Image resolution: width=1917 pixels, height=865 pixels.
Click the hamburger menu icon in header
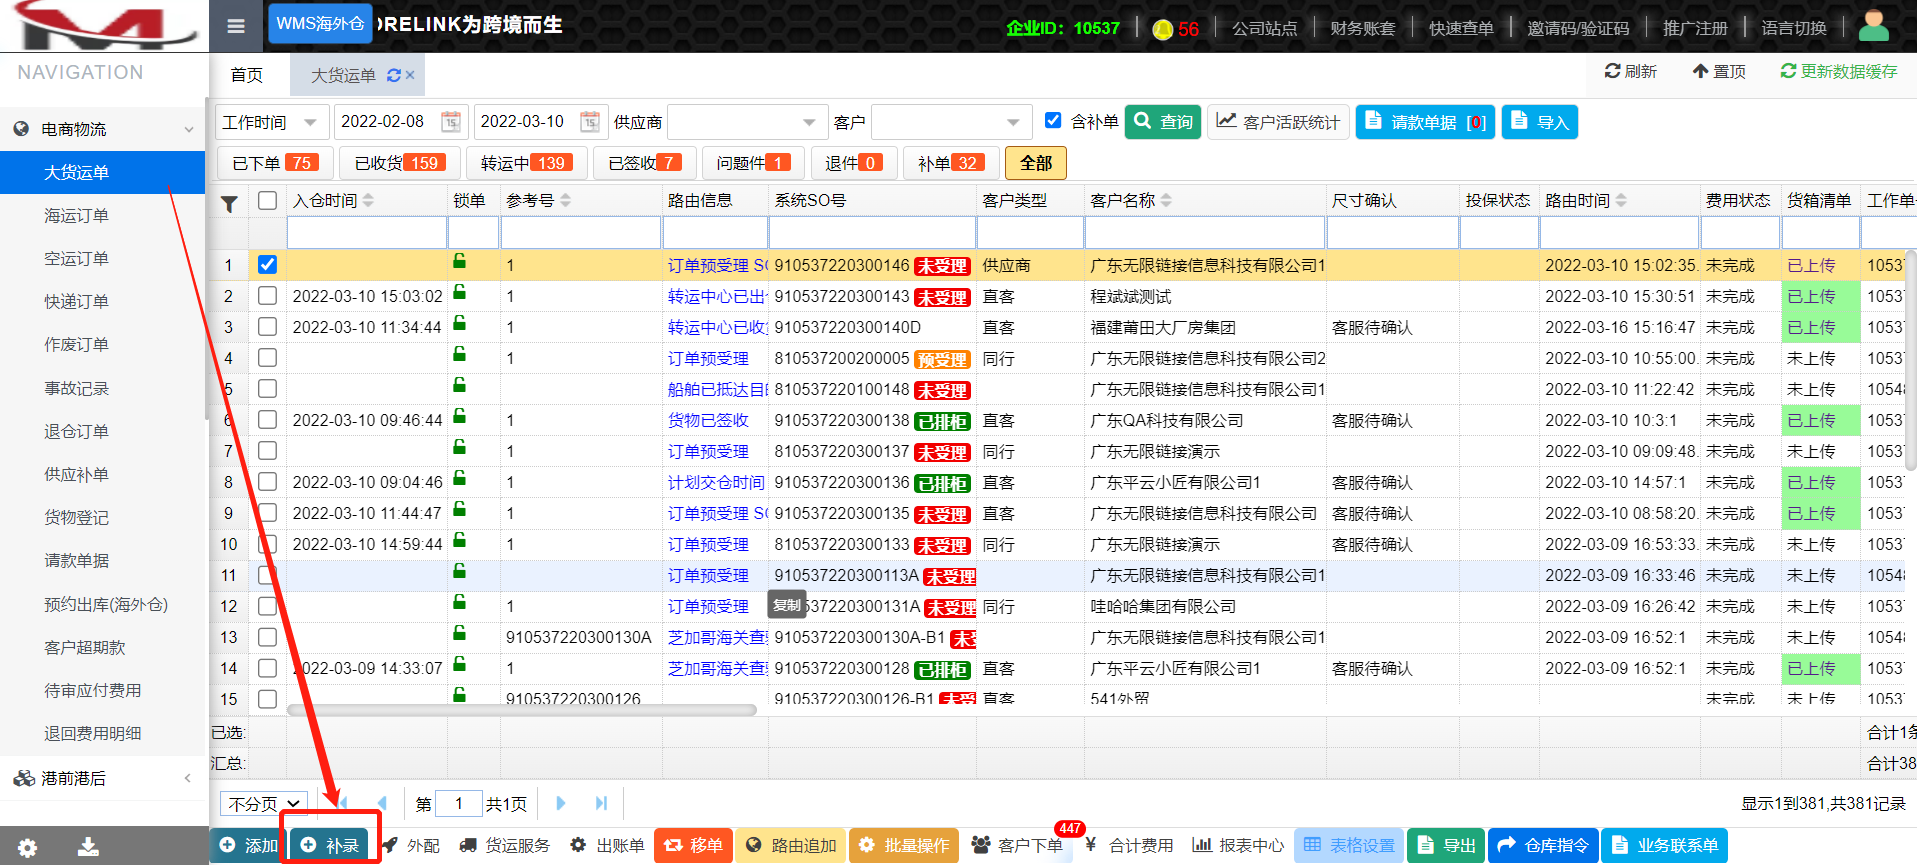(236, 26)
